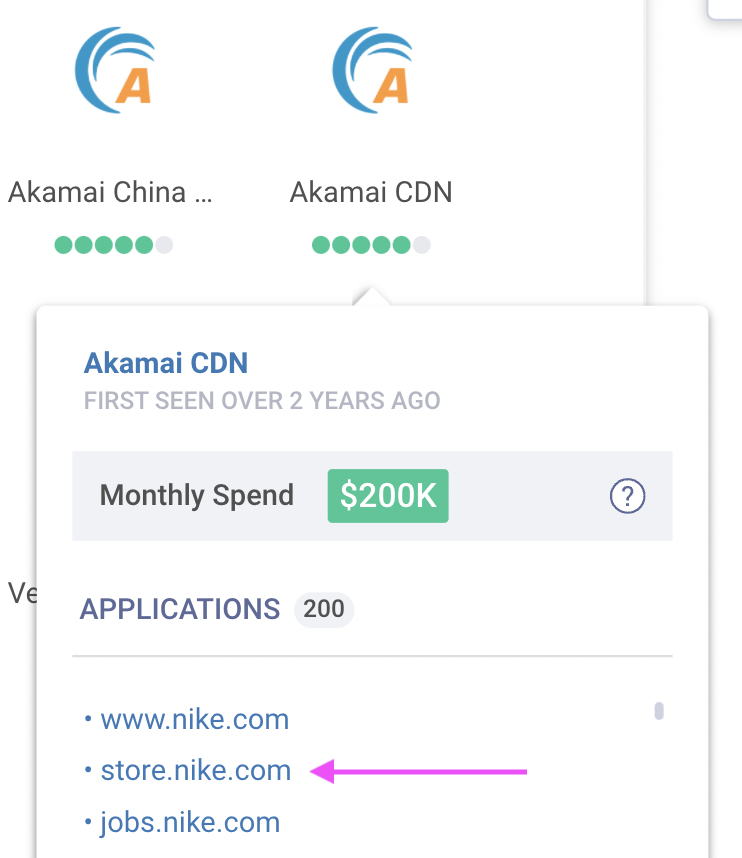
Task: Open the www.nike.com application link
Action: [195, 719]
